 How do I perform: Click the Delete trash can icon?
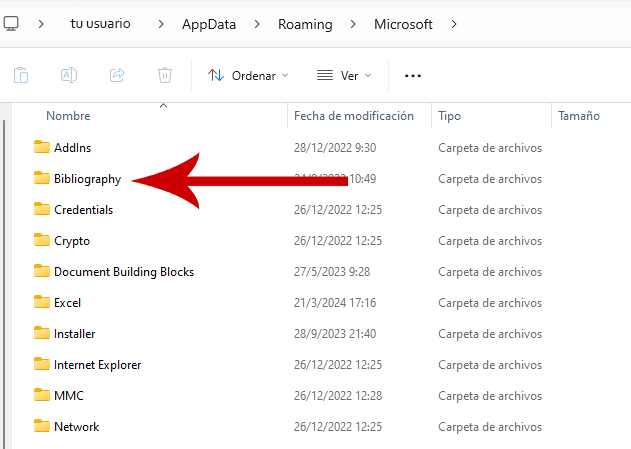[165, 75]
